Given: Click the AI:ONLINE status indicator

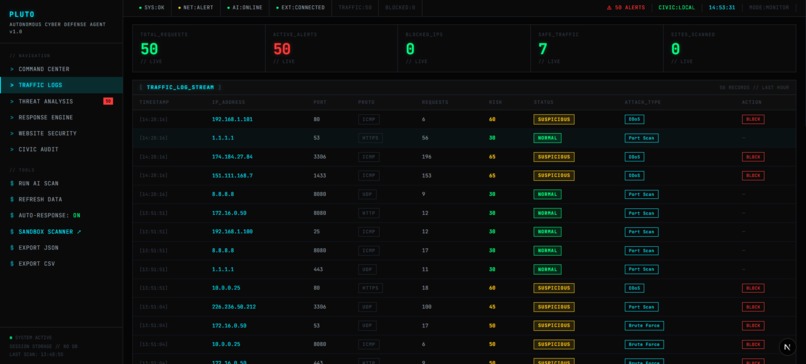Looking at the screenshot, I should 245,8.
